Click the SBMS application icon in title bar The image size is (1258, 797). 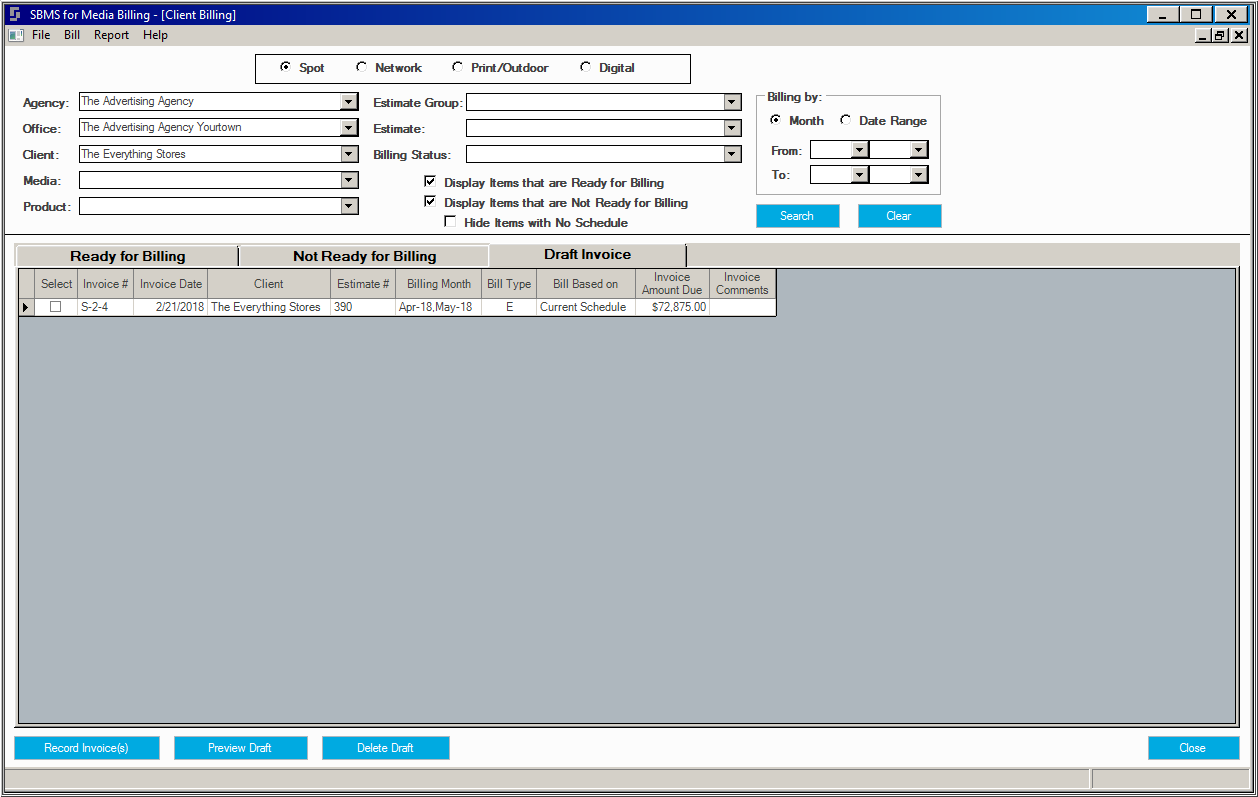pyautogui.click(x=14, y=15)
